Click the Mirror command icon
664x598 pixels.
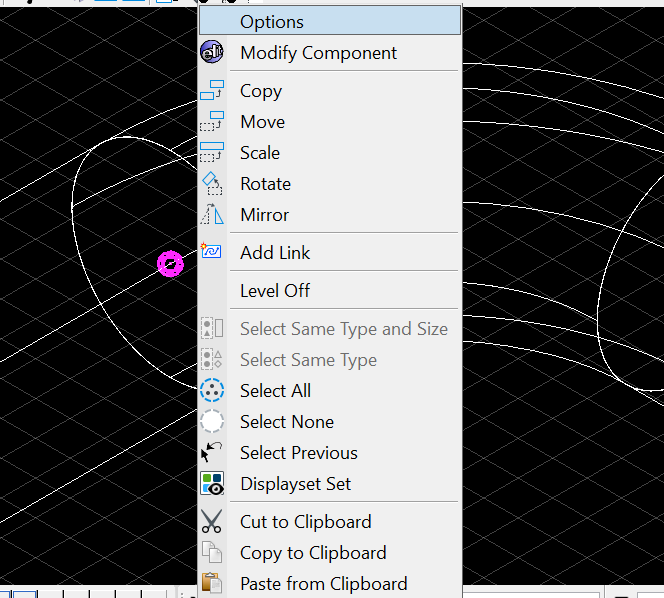pyautogui.click(x=212, y=214)
